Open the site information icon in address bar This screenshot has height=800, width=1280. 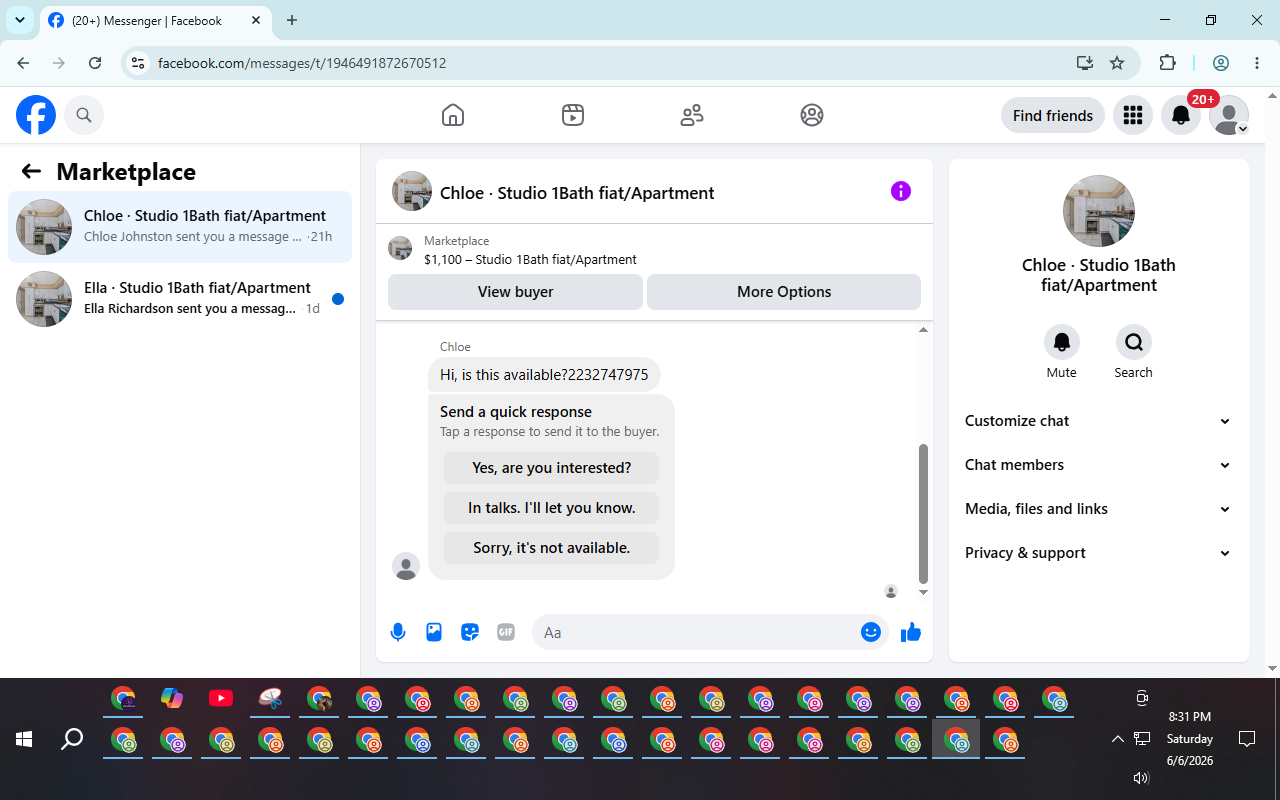pos(139,63)
